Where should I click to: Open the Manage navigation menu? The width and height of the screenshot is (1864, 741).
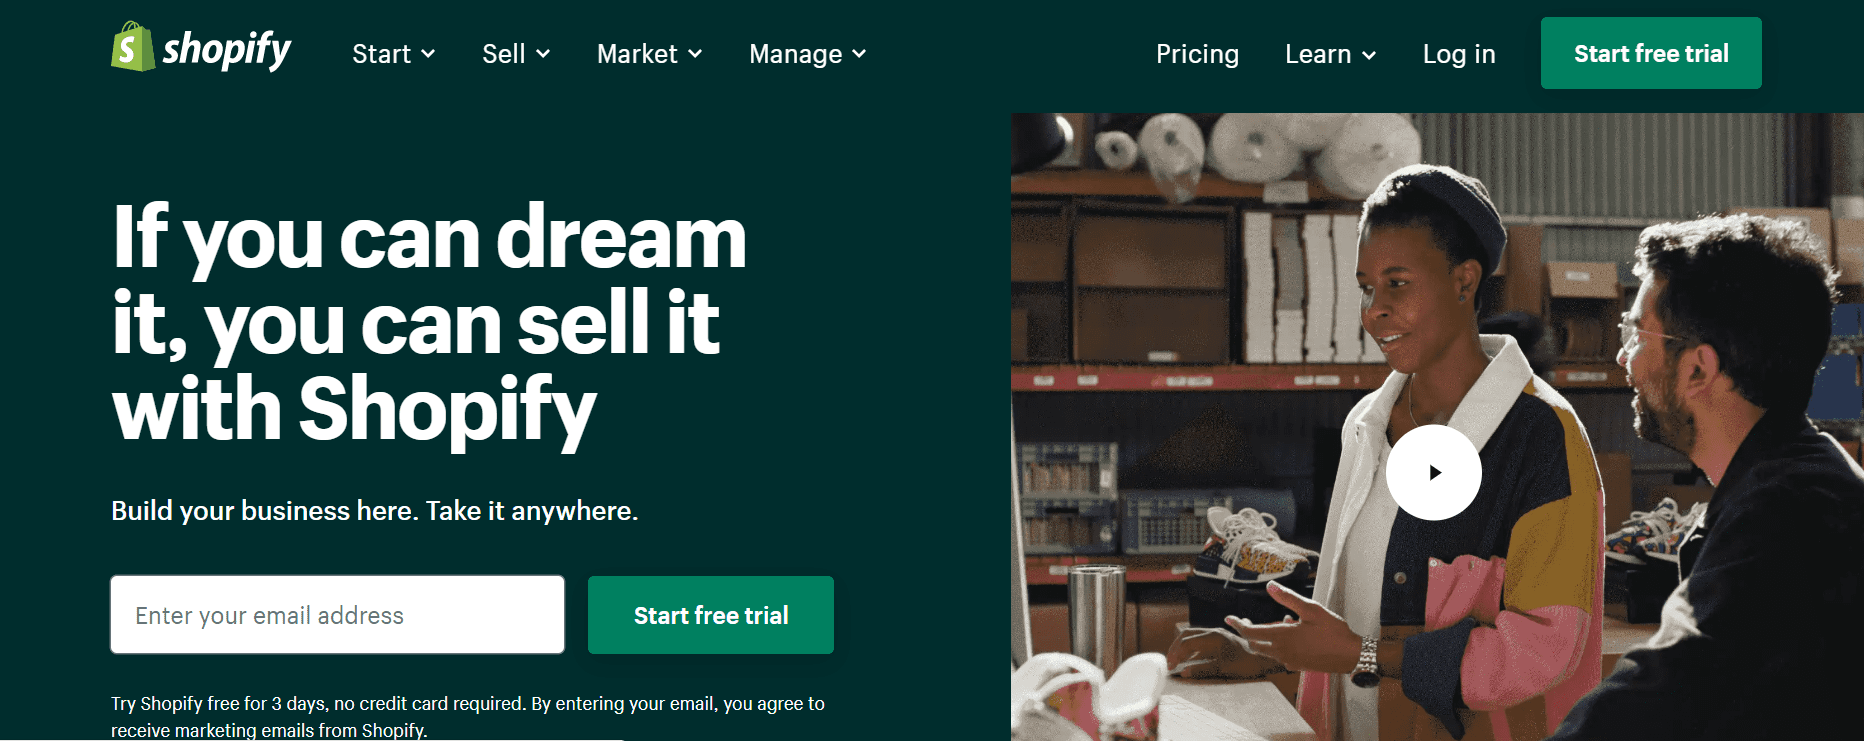click(808, 54)
